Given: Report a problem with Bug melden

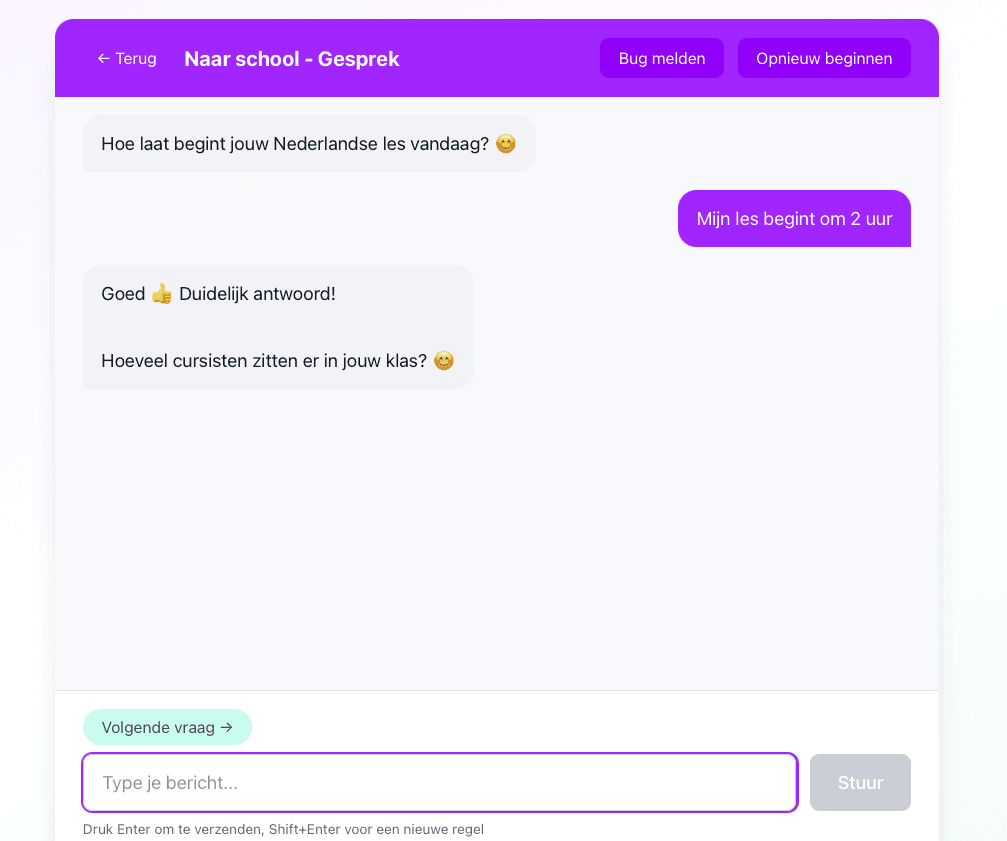Looking at the screenshot, I should 661,58.
